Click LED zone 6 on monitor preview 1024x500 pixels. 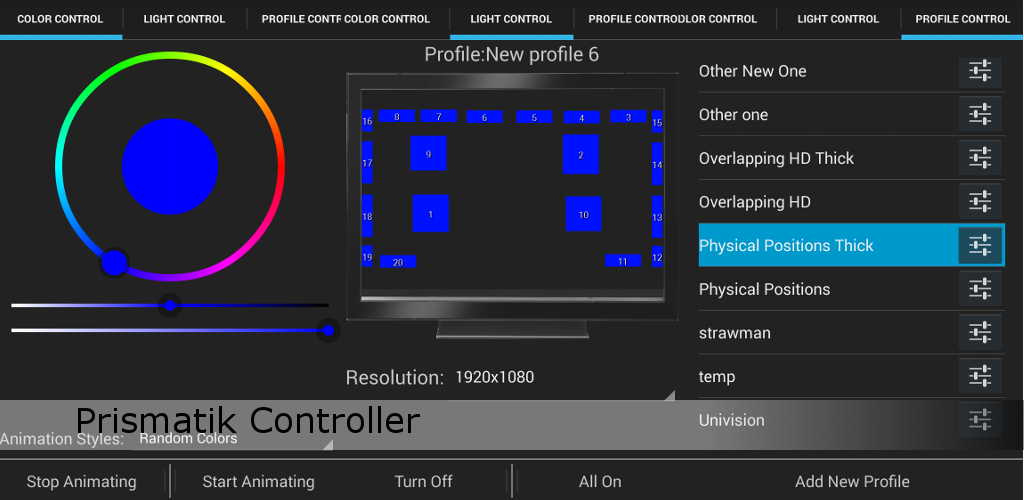pos(485,117)
